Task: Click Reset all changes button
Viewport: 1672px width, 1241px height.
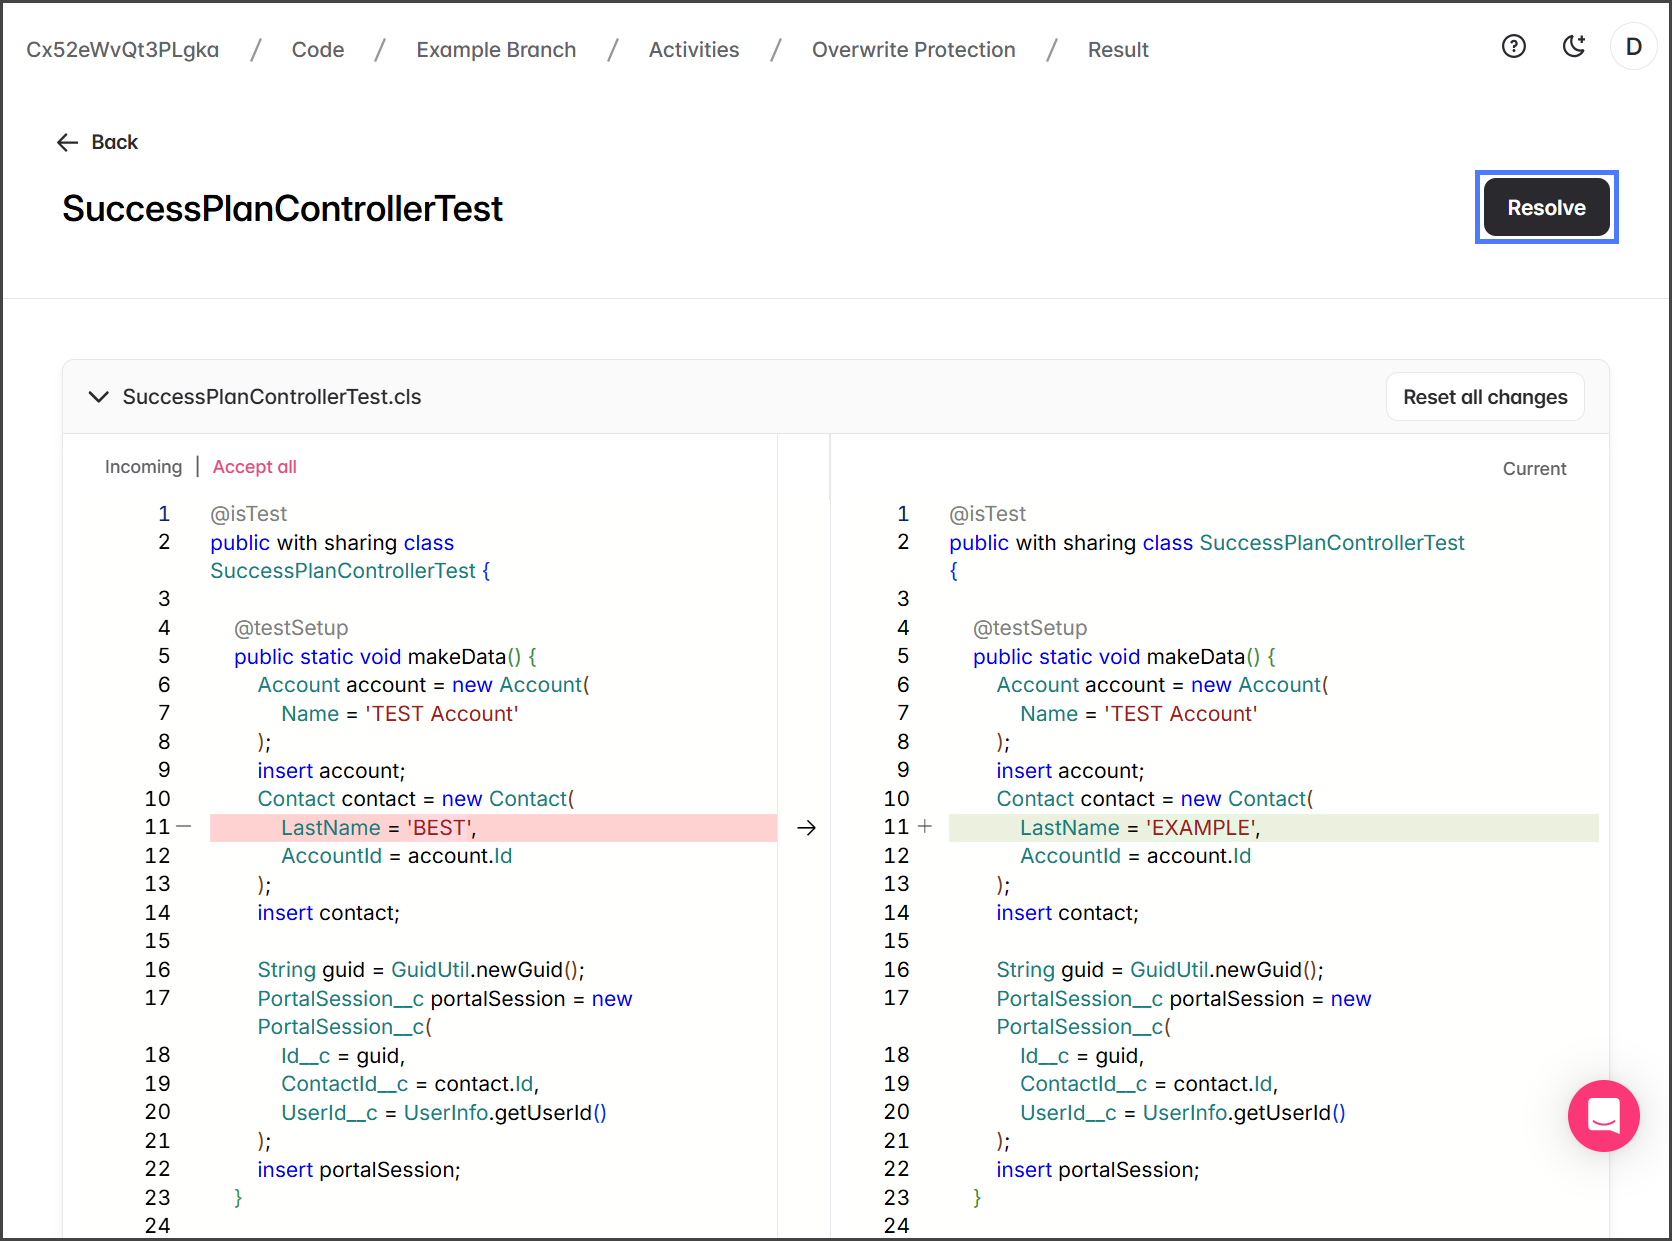Action: (1484, 397)
